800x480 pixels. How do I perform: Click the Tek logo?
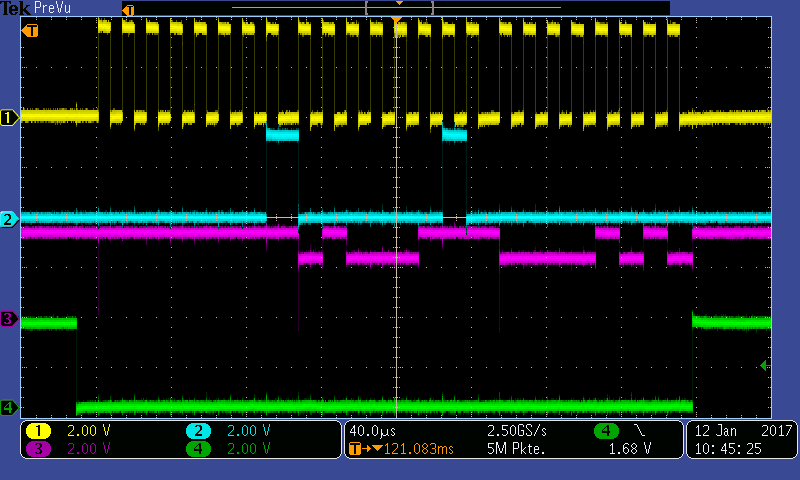[x=15, y=8]
